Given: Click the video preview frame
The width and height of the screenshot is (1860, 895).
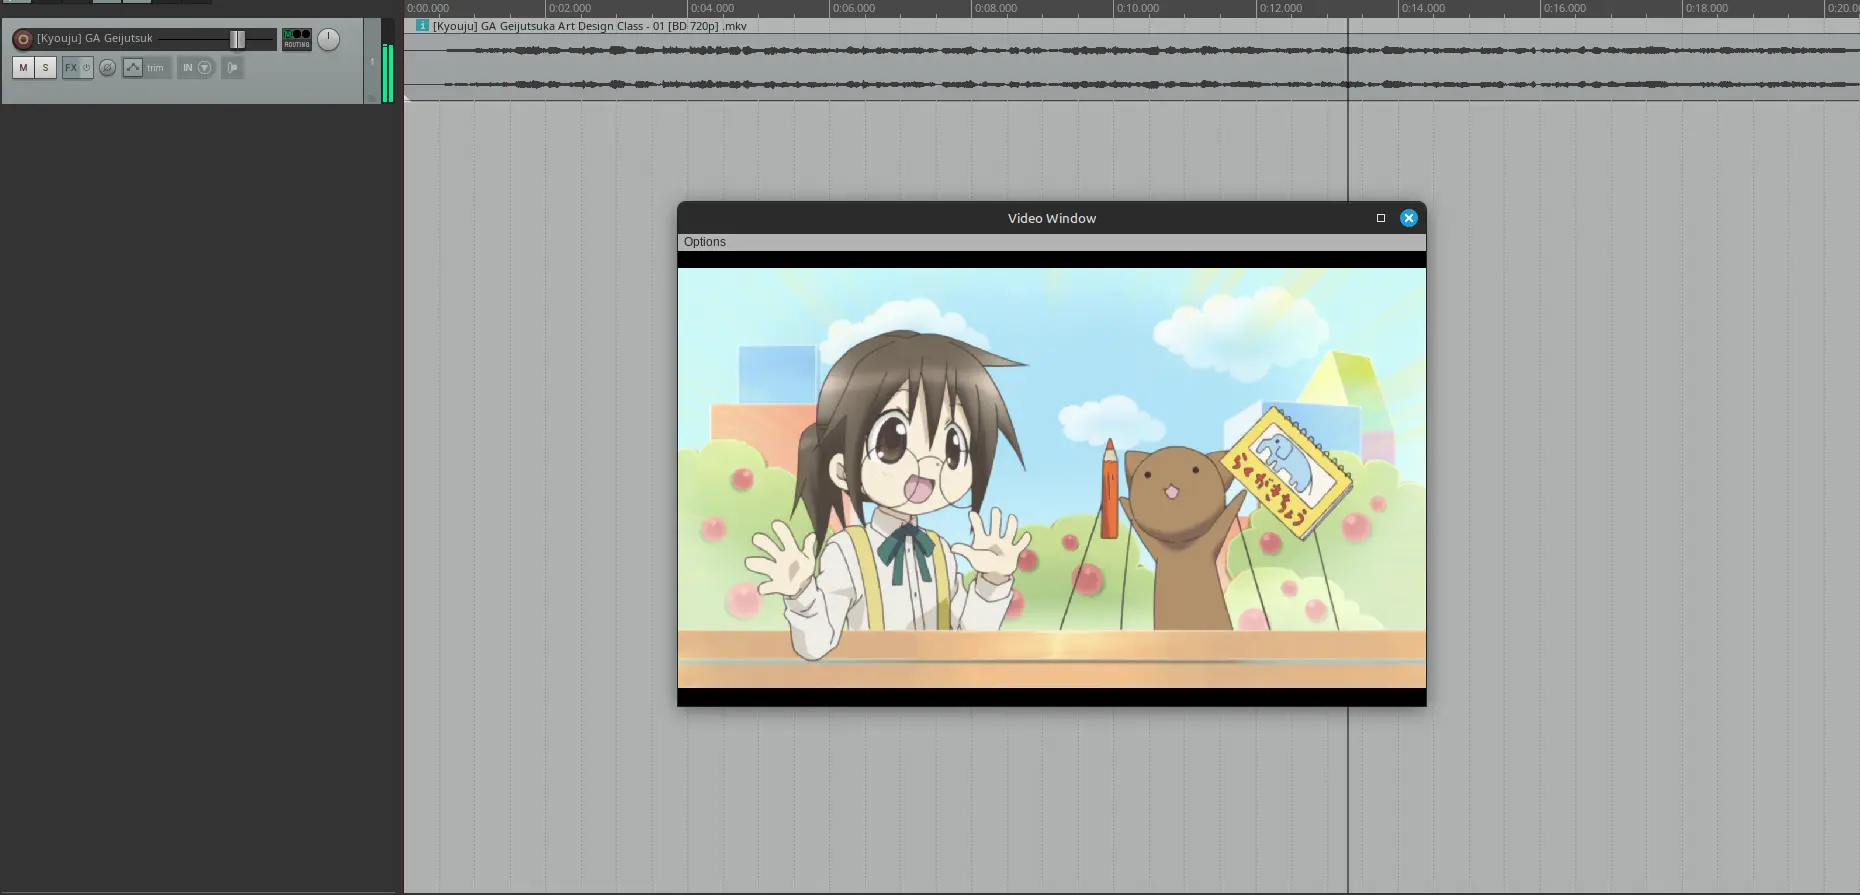Looking at the screenshot, I should (x=1052, y=478).
